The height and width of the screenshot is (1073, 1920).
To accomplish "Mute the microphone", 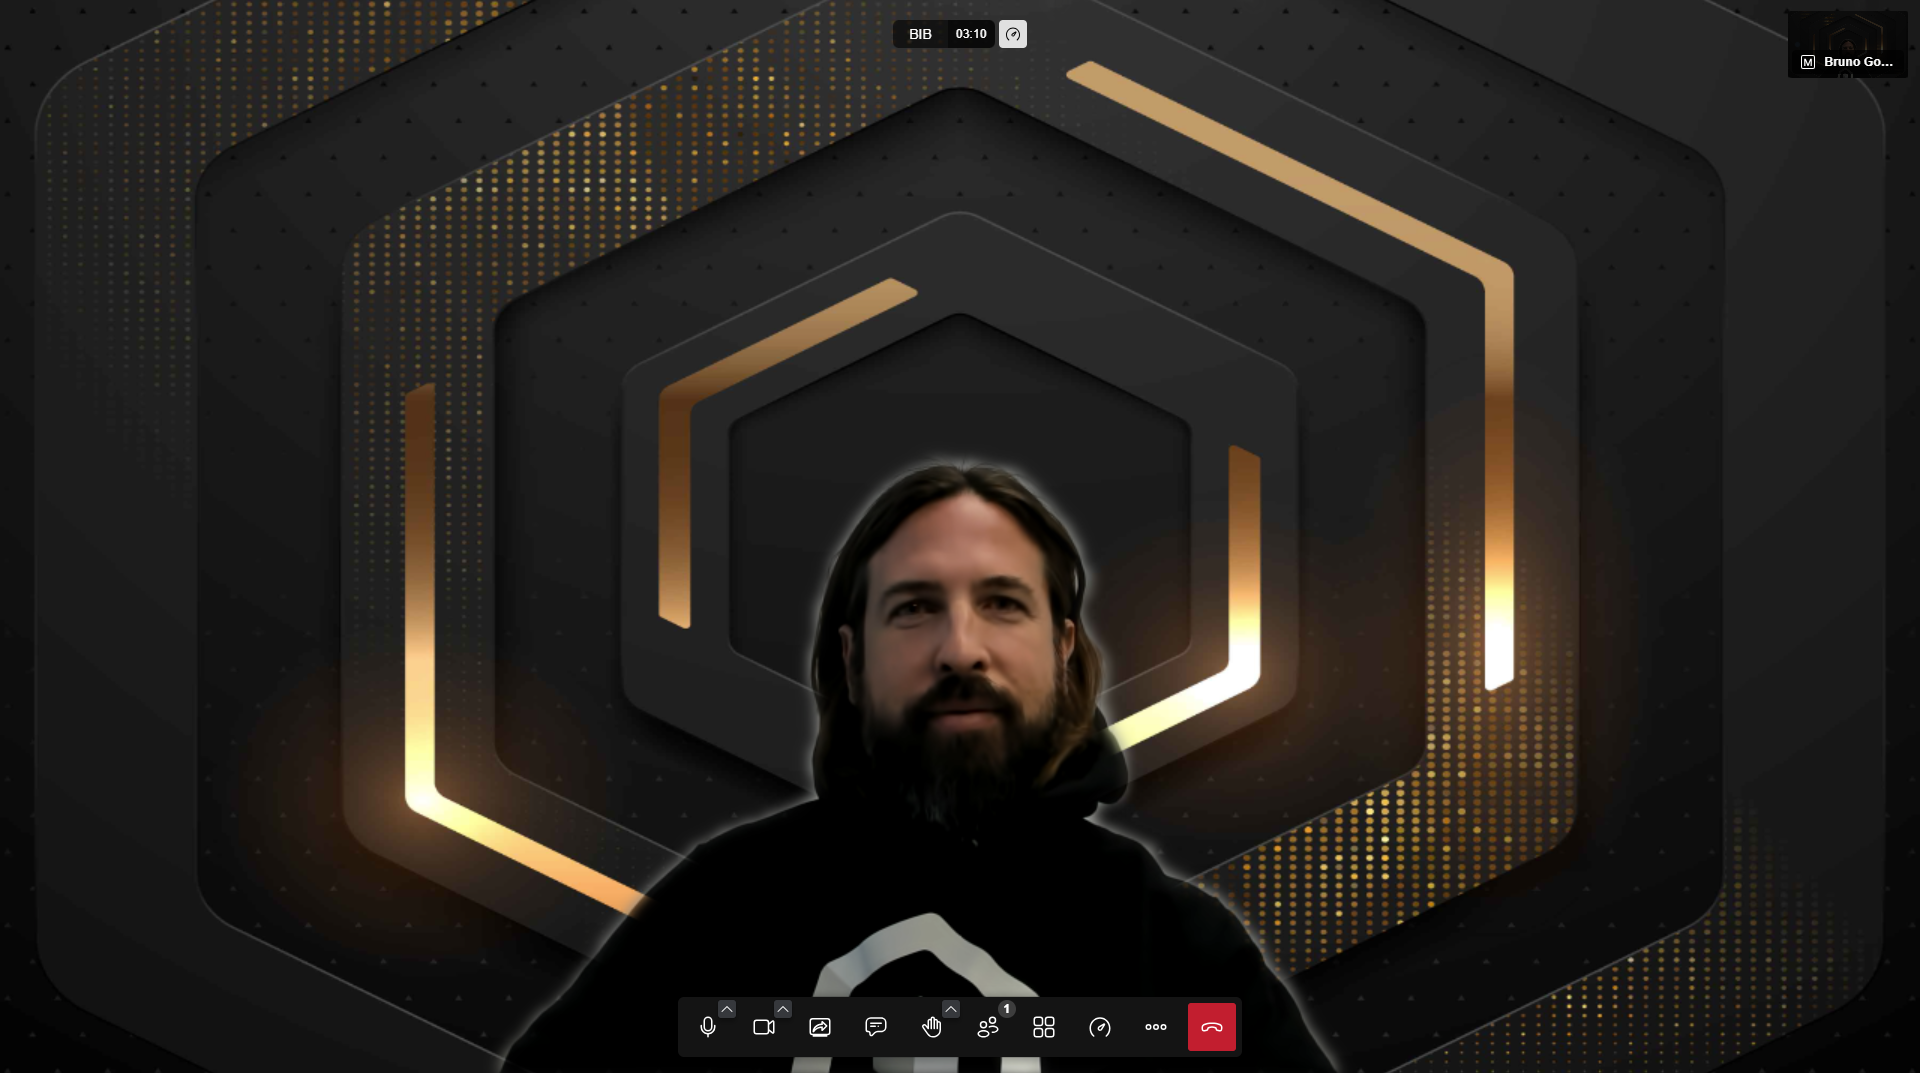I will coord(708,1027).
